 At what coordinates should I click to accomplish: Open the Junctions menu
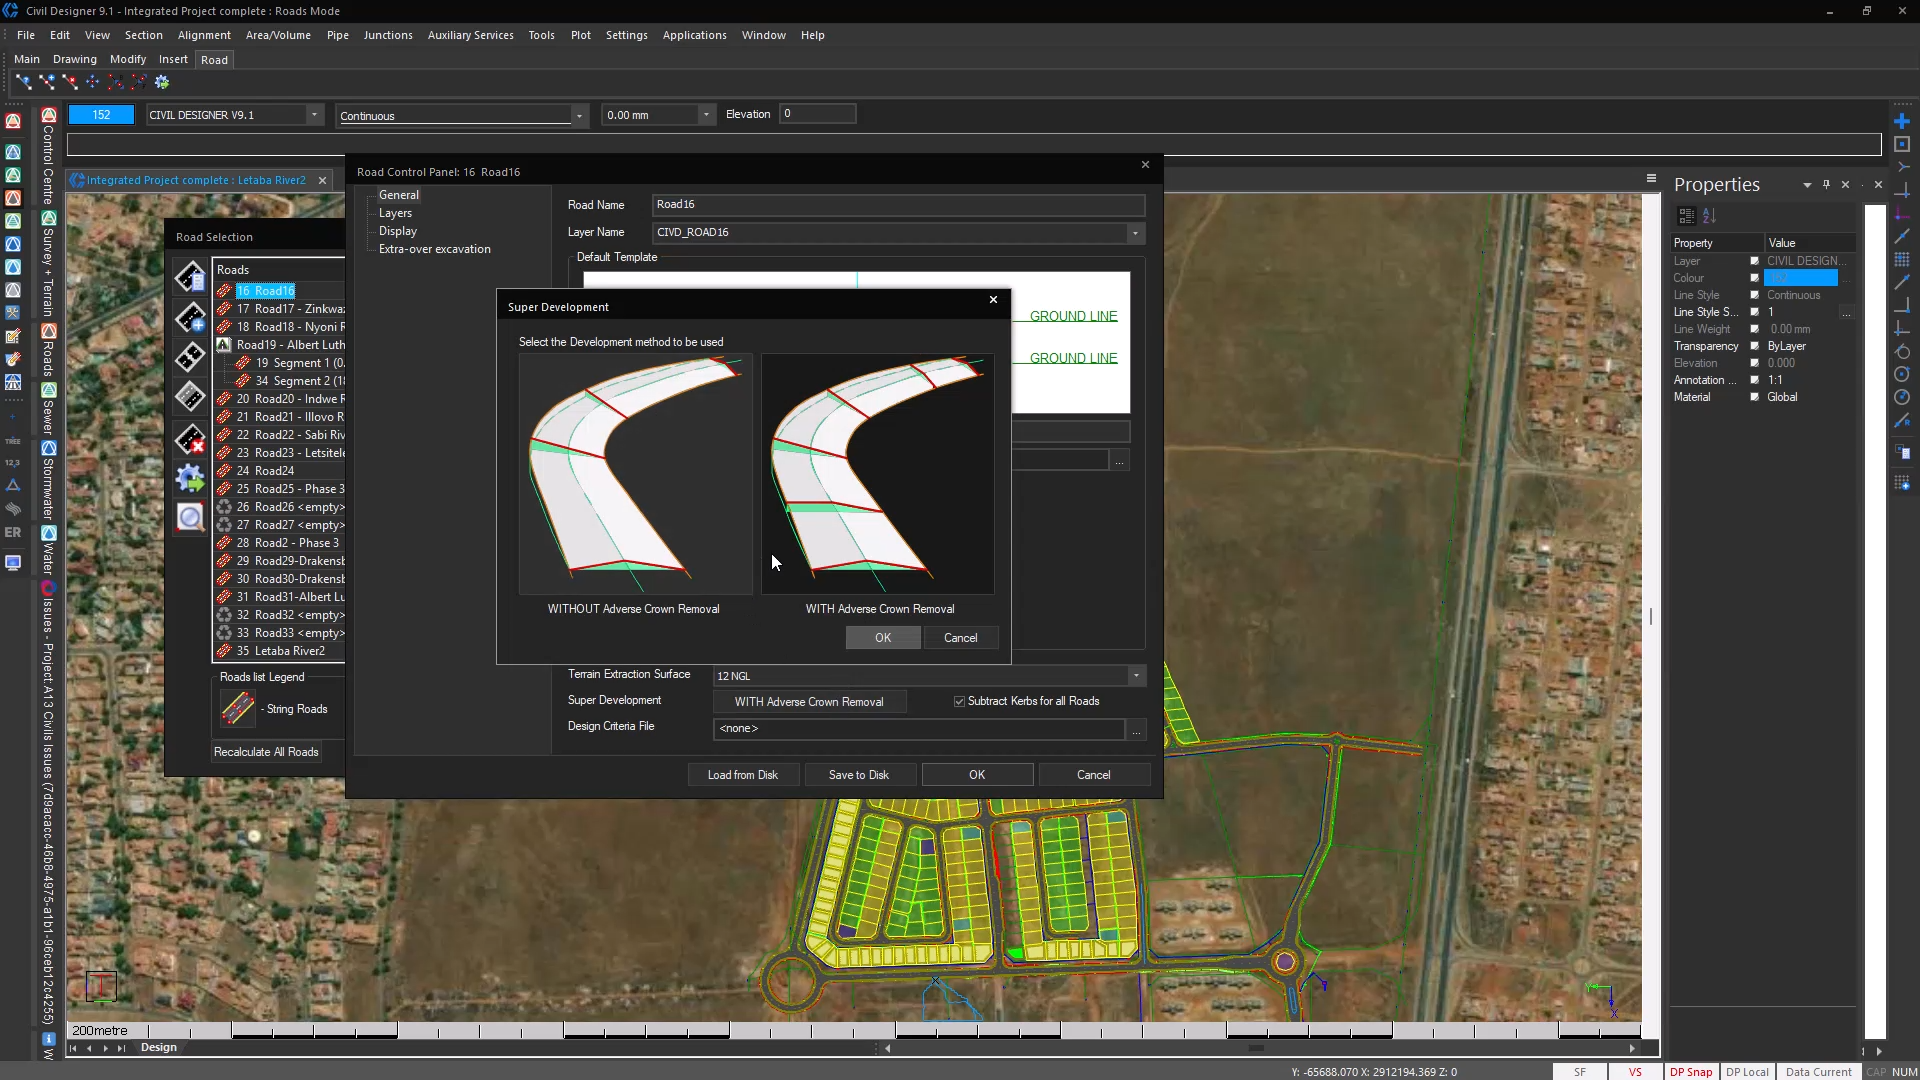click(388, 35)
